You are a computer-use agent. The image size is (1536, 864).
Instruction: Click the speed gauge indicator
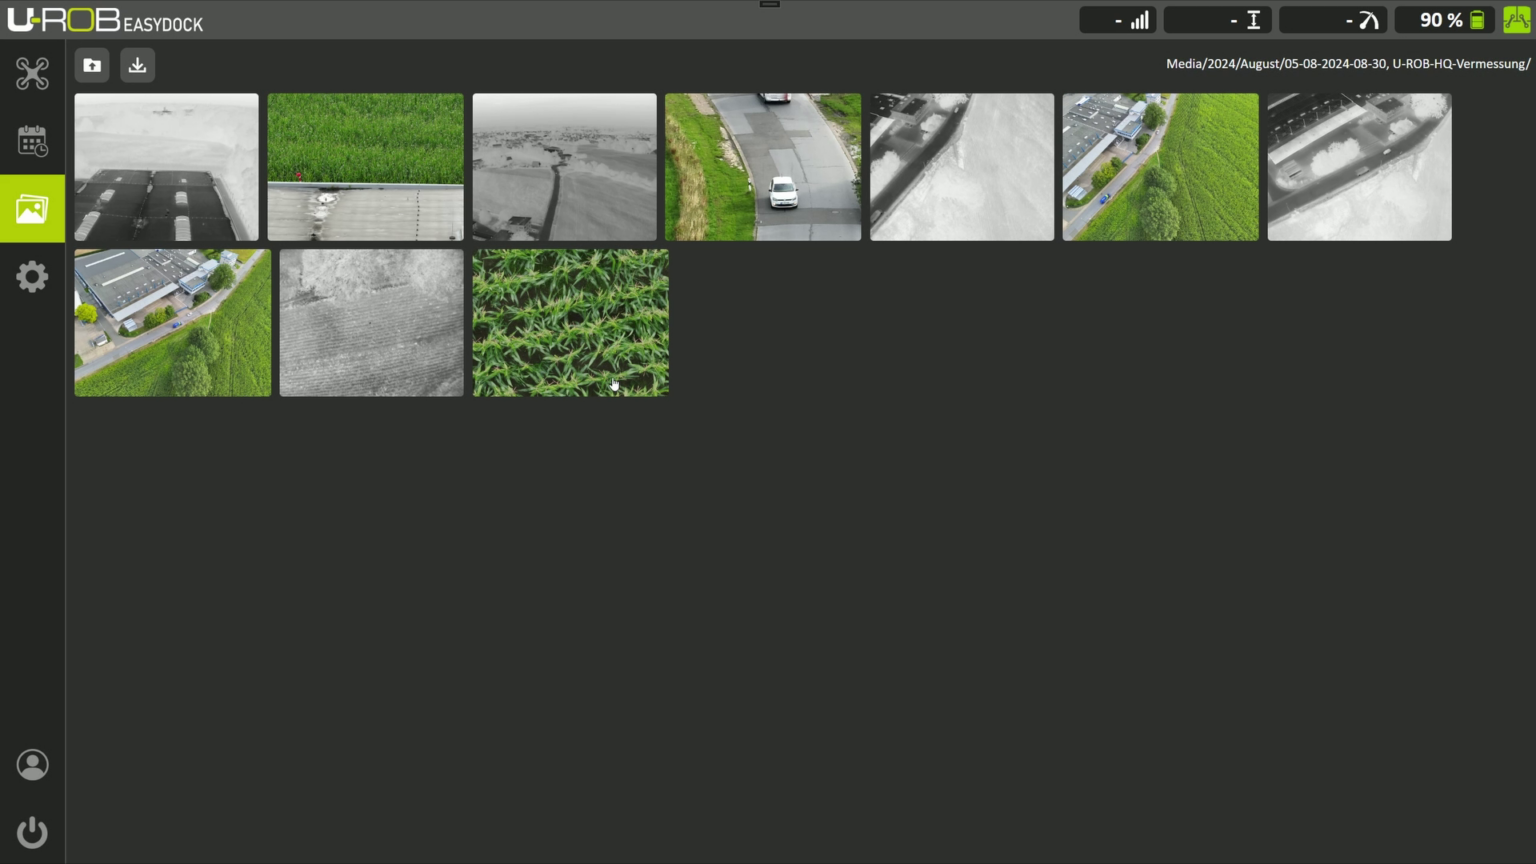point(1333,20)
